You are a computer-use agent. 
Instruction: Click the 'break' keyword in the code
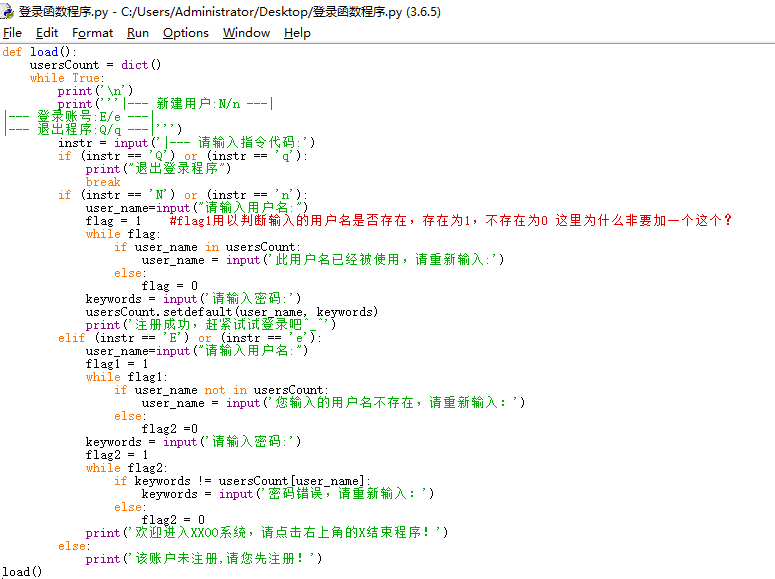103,182
